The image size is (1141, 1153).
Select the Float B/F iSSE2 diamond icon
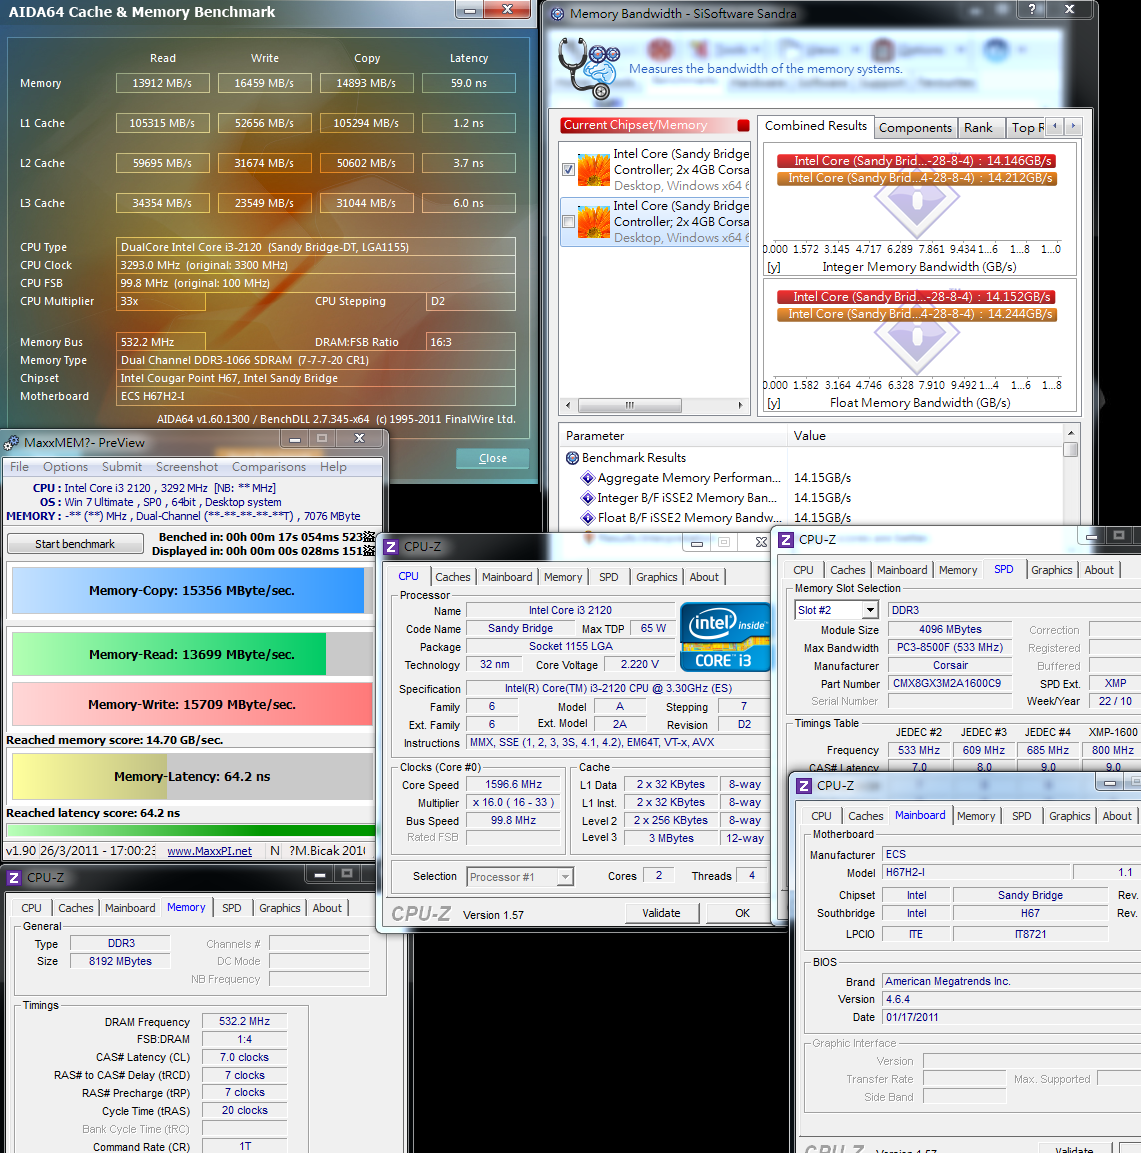coord(587,518)
